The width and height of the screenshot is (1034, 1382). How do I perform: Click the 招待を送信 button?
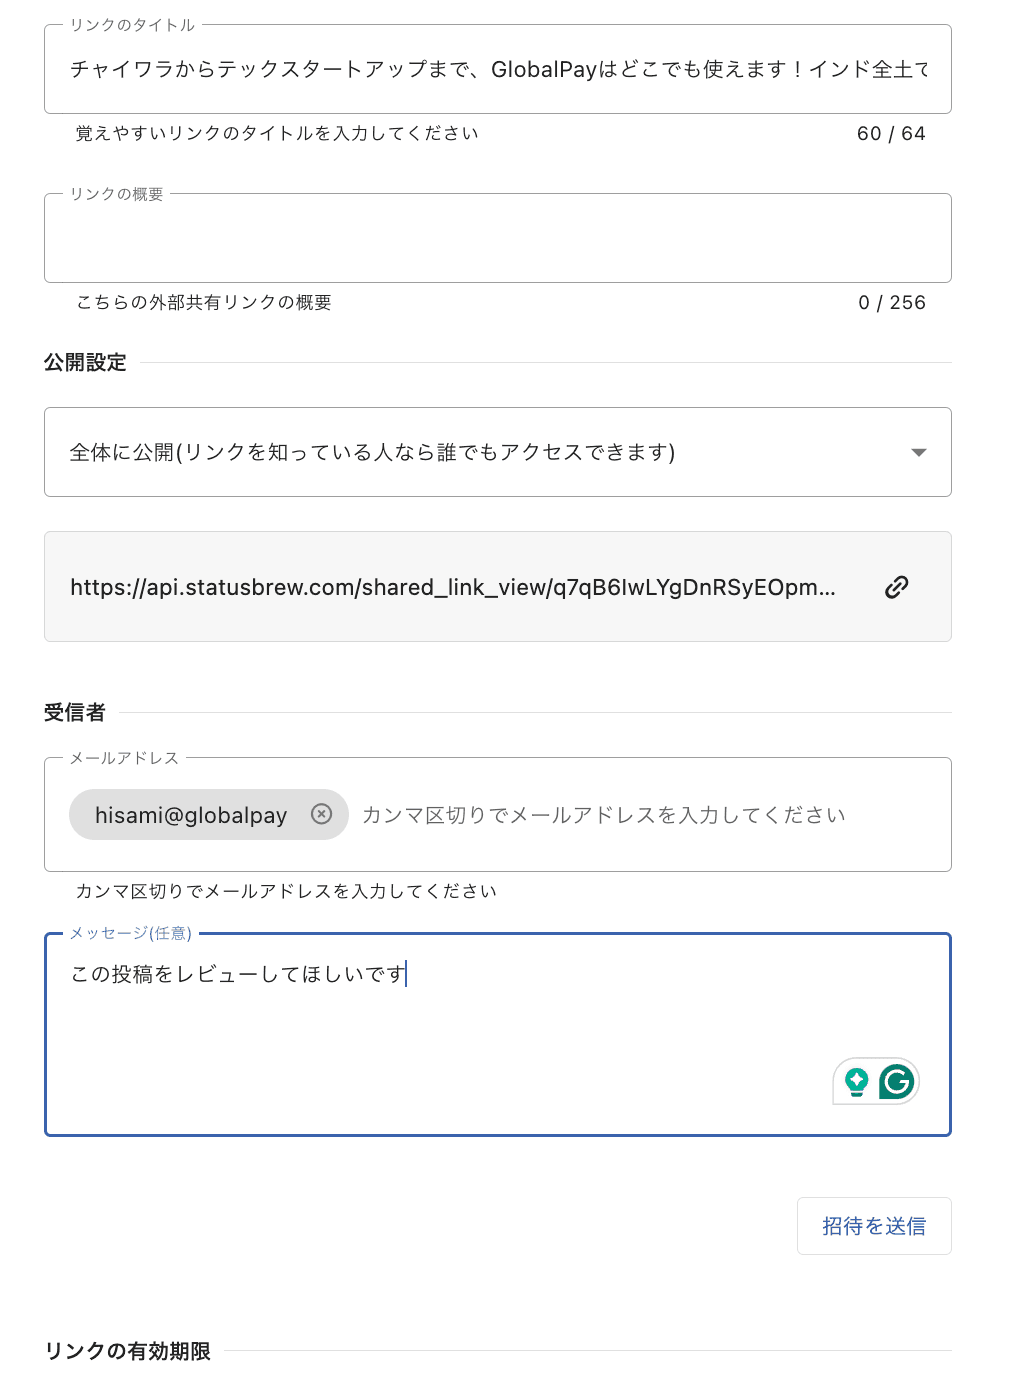pos(873,1226)
